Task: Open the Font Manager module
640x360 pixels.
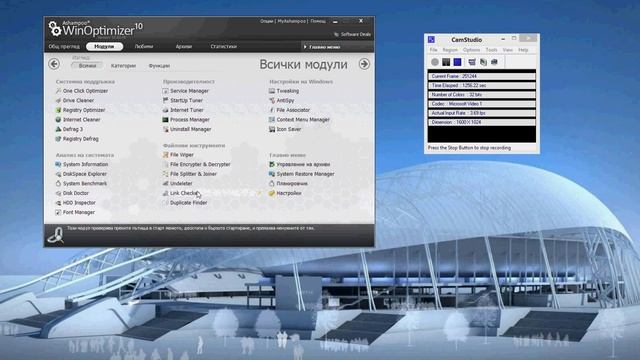Action: click(x=79, y=212)
